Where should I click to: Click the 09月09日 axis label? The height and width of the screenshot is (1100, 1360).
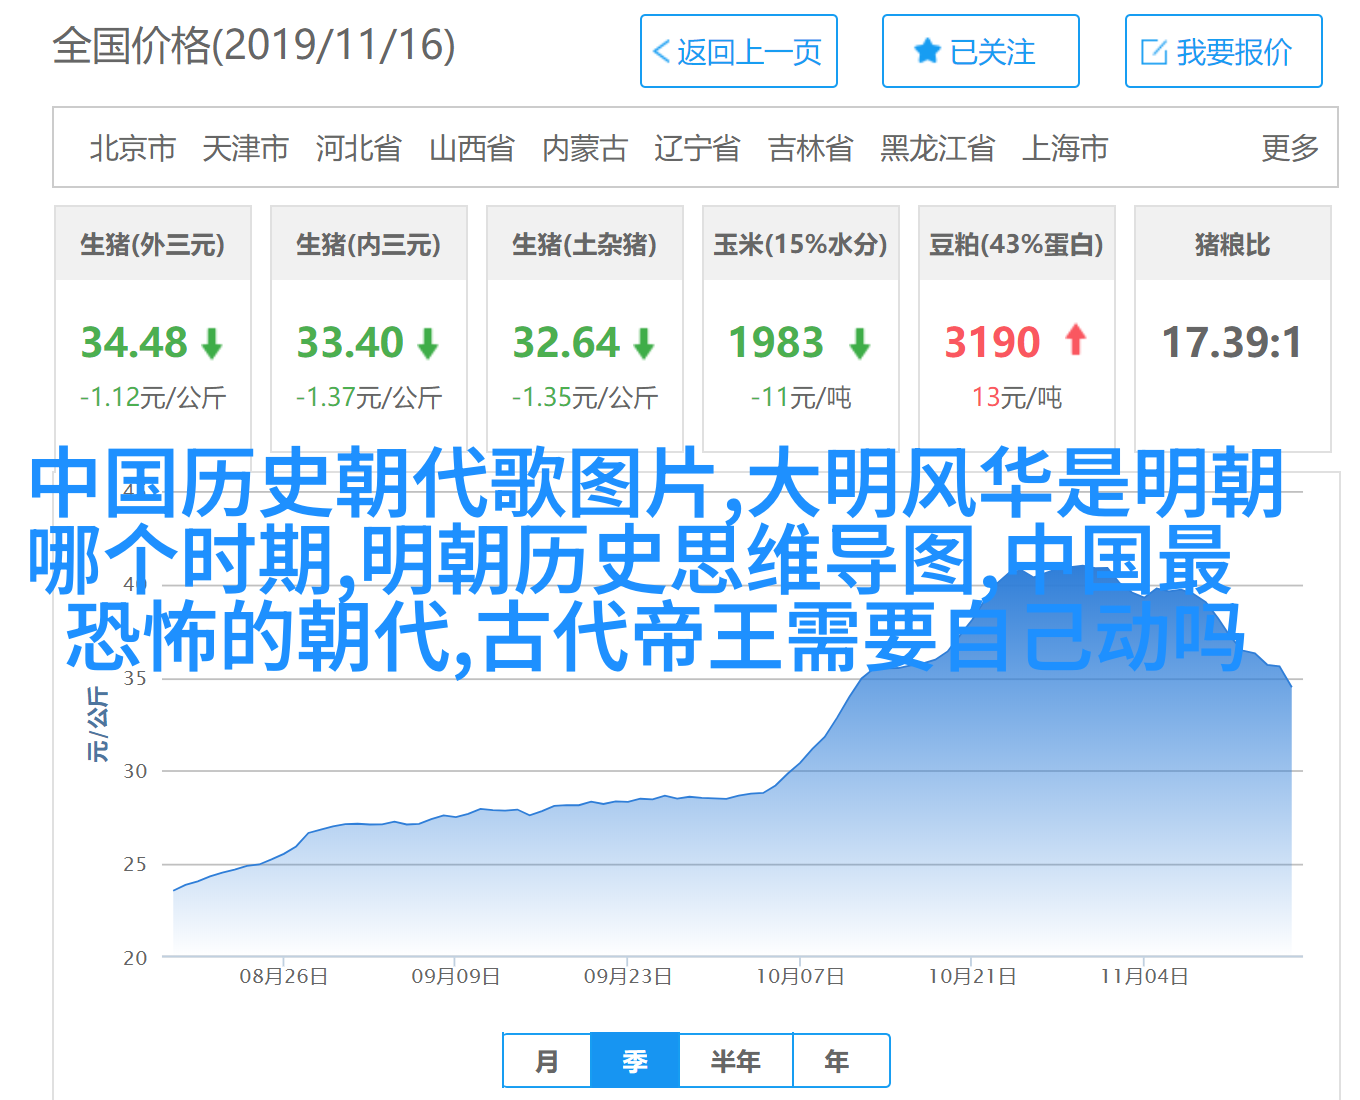coord(456,976)
